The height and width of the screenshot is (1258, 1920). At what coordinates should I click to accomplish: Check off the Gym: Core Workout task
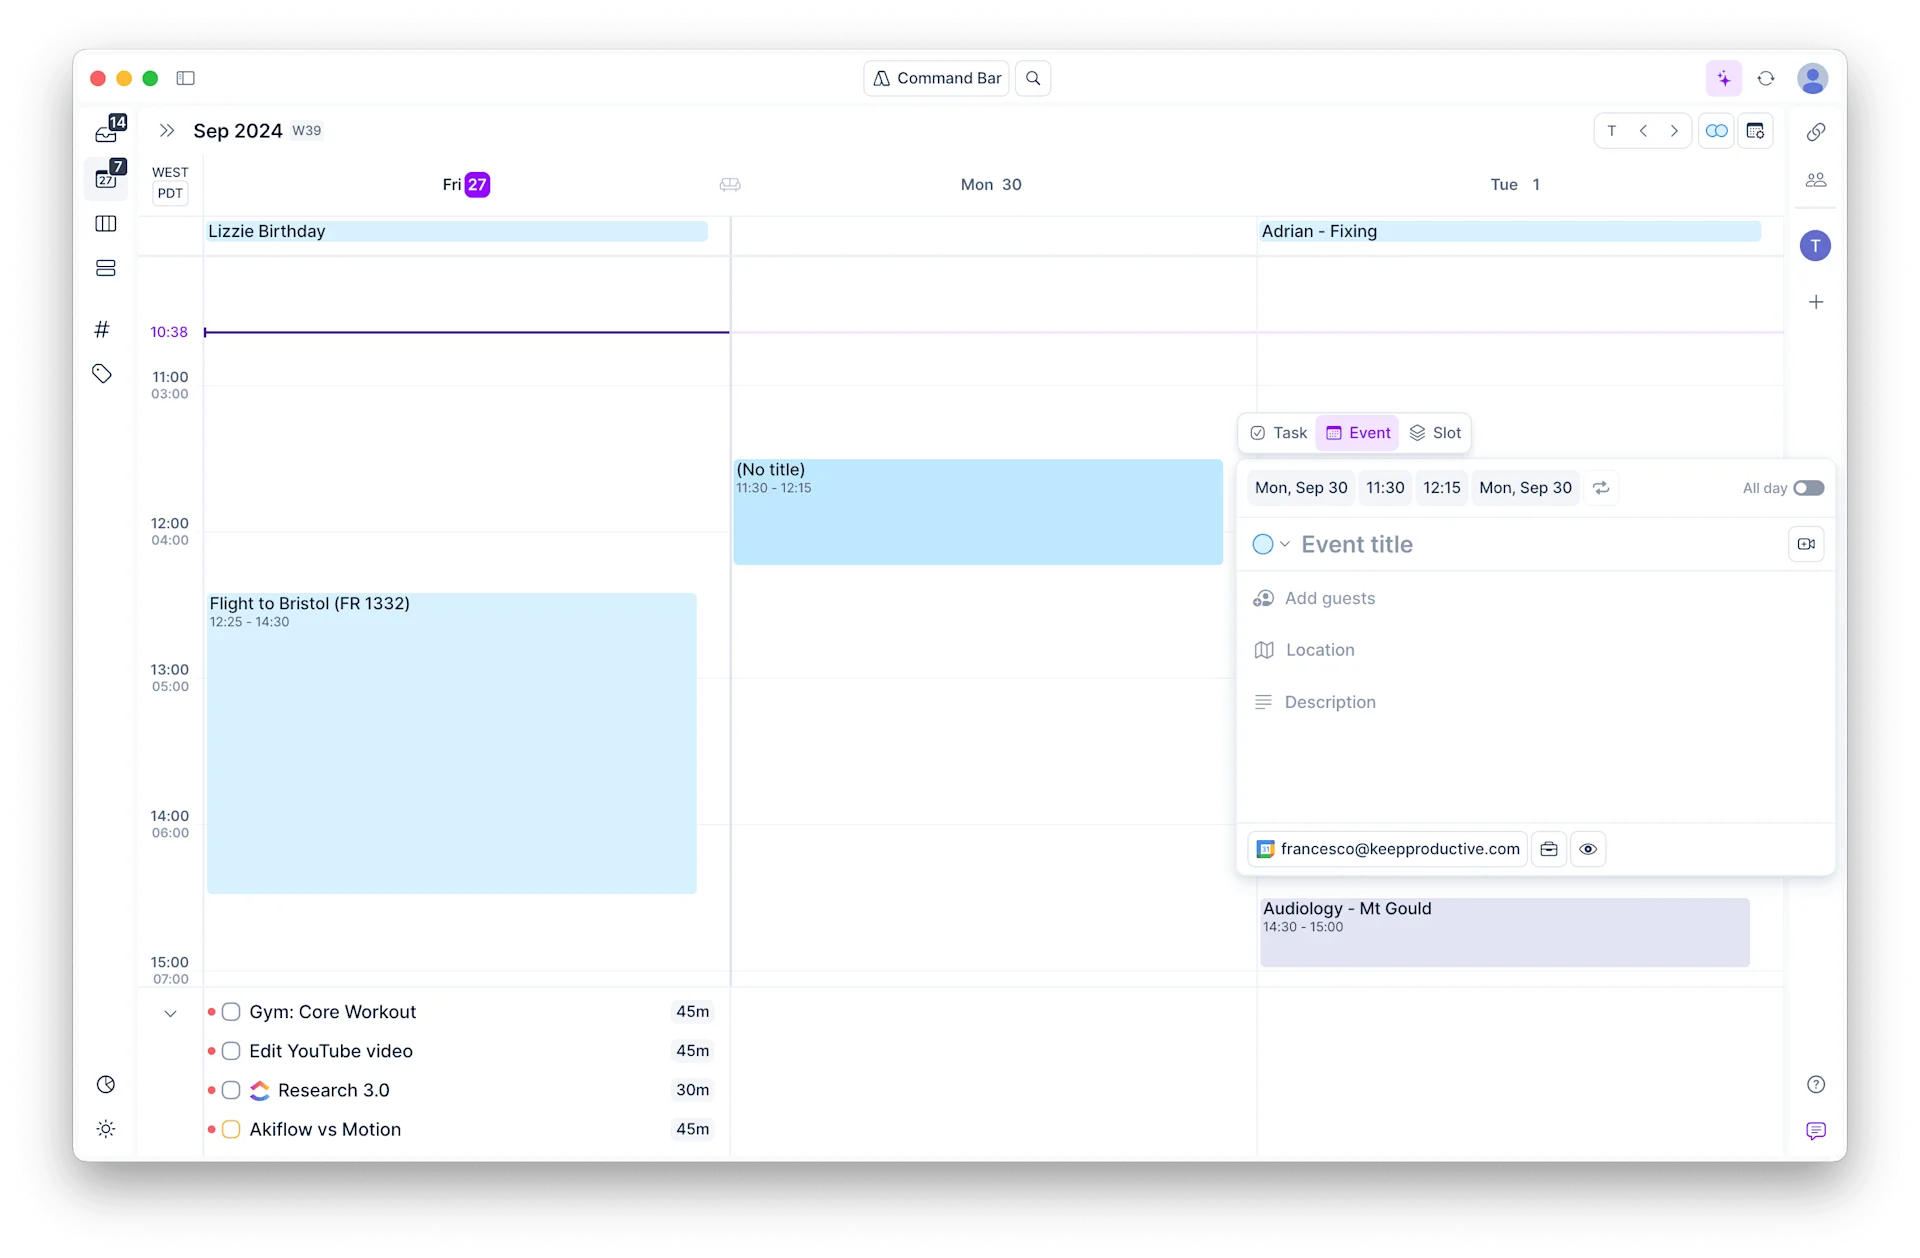pos(231,1011)
